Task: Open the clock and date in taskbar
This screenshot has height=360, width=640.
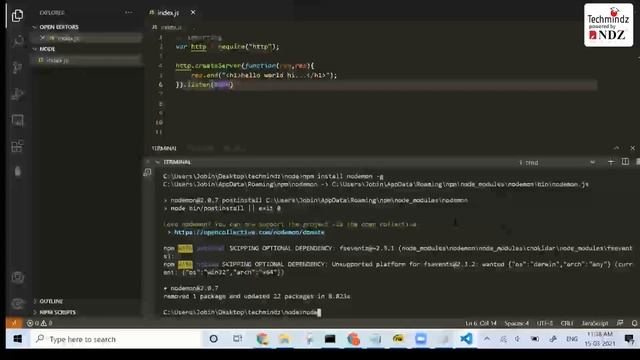Action: click(x=600, y=339)
